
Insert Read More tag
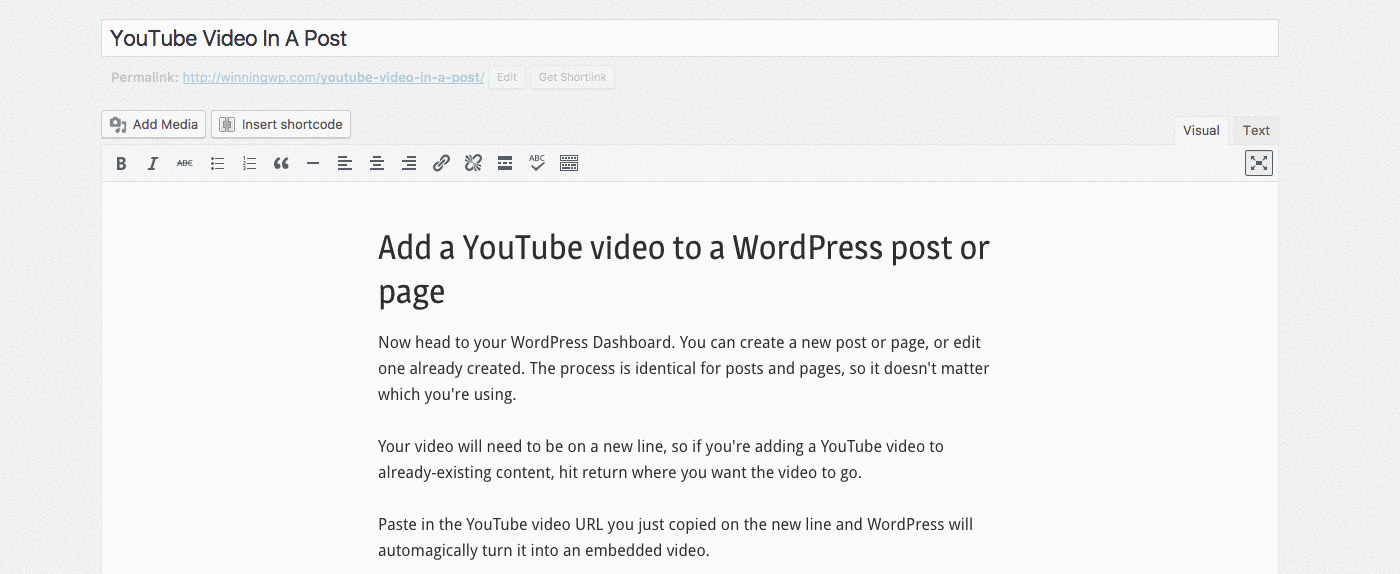tap(505, 164)
